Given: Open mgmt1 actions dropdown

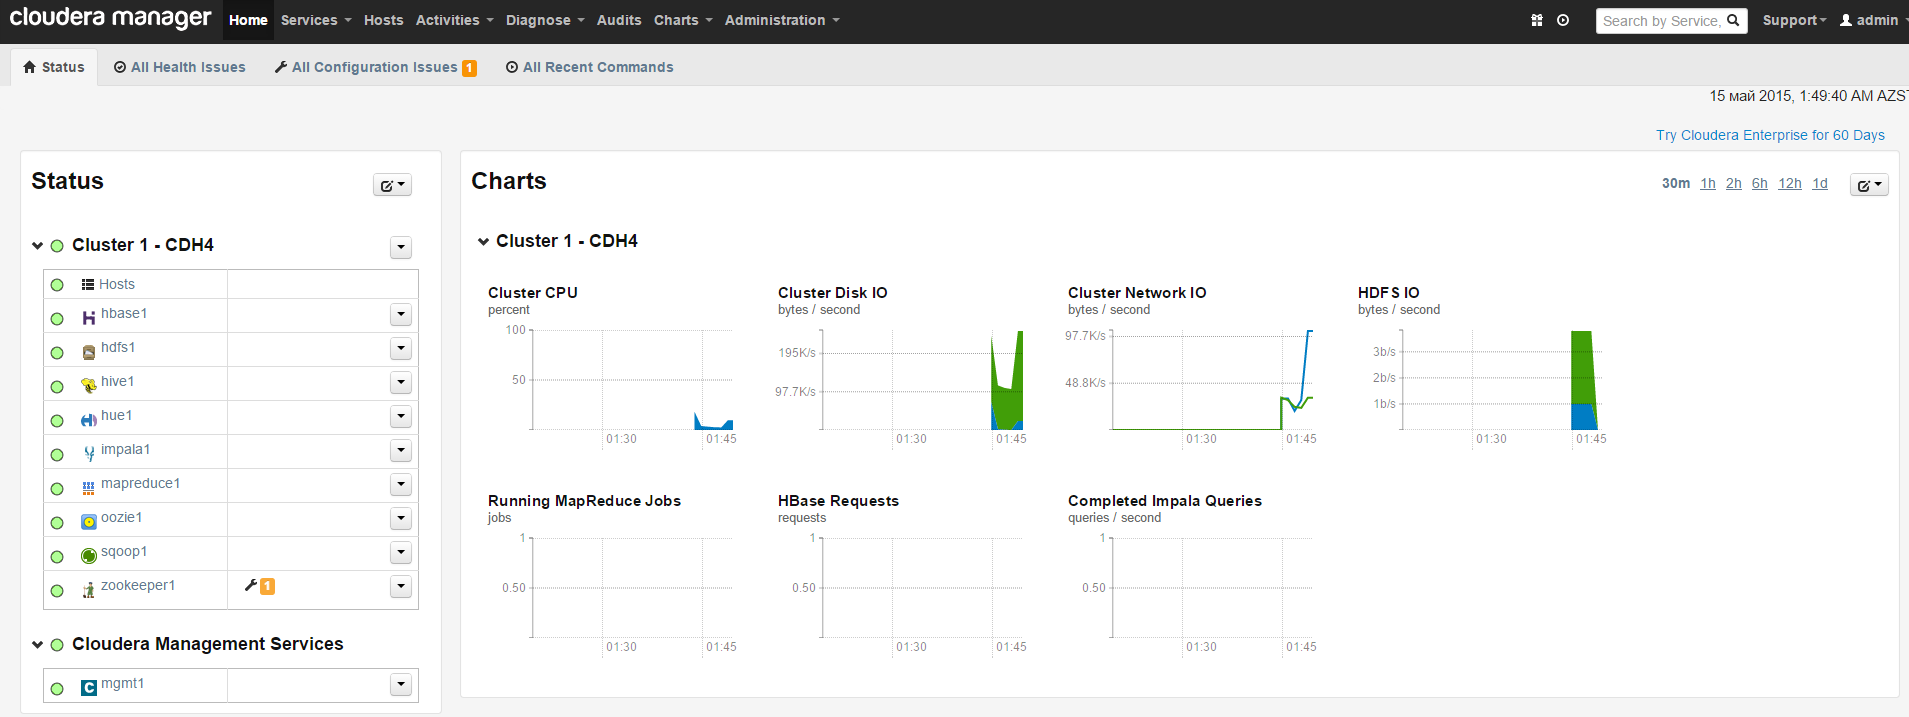Looking at the screenshot, I should [x=401, y=685].
